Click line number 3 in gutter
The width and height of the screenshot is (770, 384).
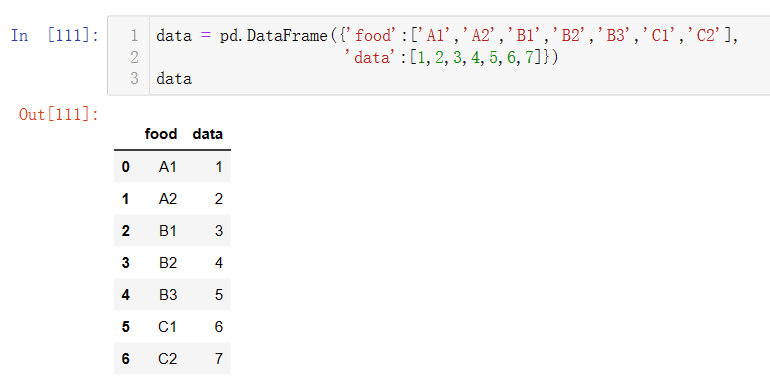click(134, 79)
